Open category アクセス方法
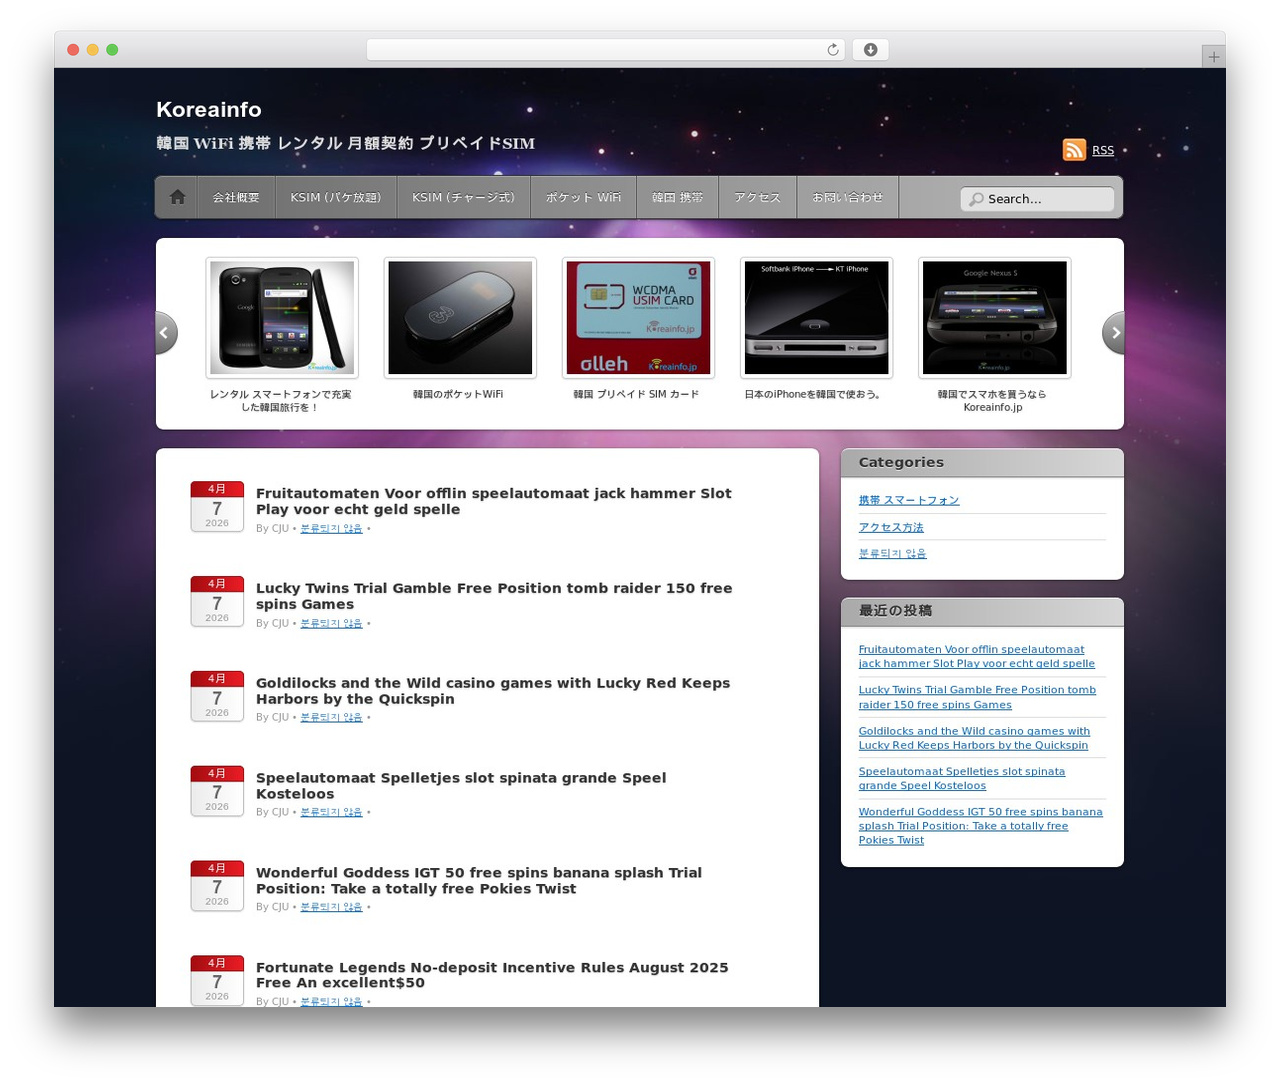Screen dimensions: 1280x1084 tap(891, 527)
